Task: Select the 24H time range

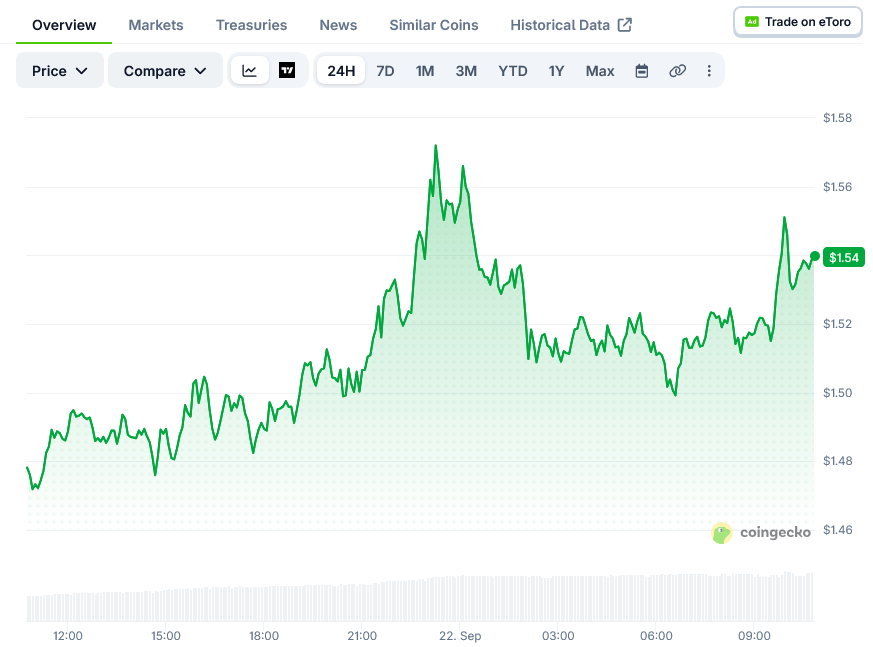Action: pos(341,71)
